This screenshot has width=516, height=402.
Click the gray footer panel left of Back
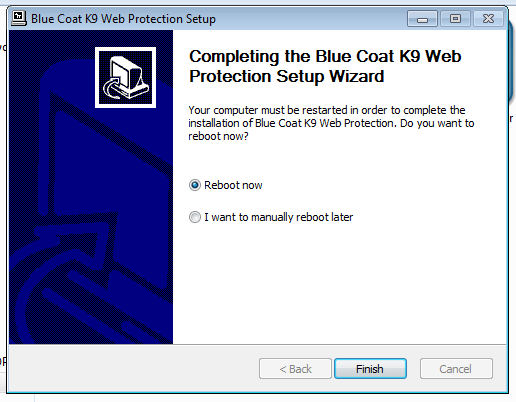point(133,369)
